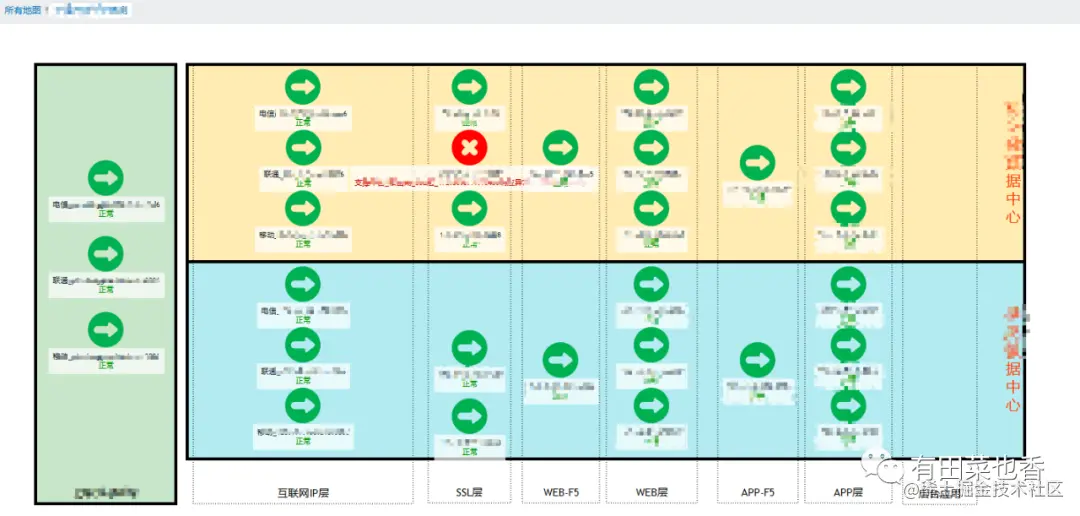Click the 互联网IP层 column label
Image resolution: width=1080 pixels, height=516 pixels.
point(303,493)
